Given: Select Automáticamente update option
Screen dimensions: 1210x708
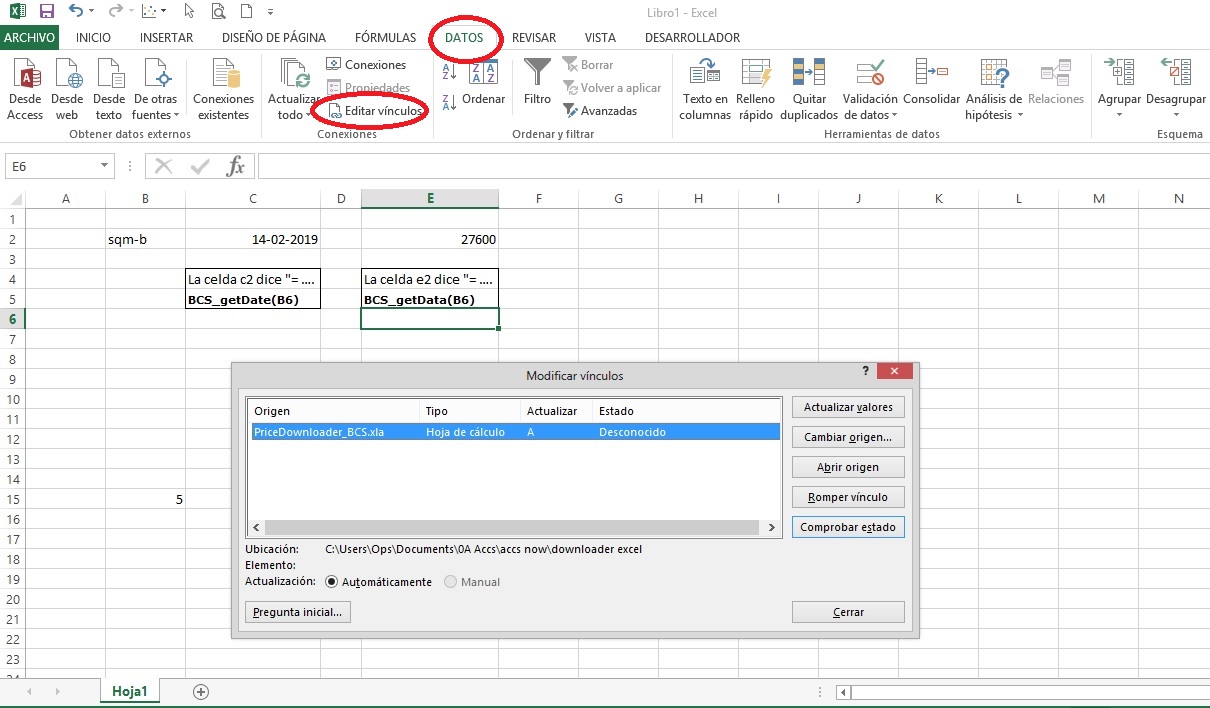Looking at the screenshot, I should click(379, 581).
